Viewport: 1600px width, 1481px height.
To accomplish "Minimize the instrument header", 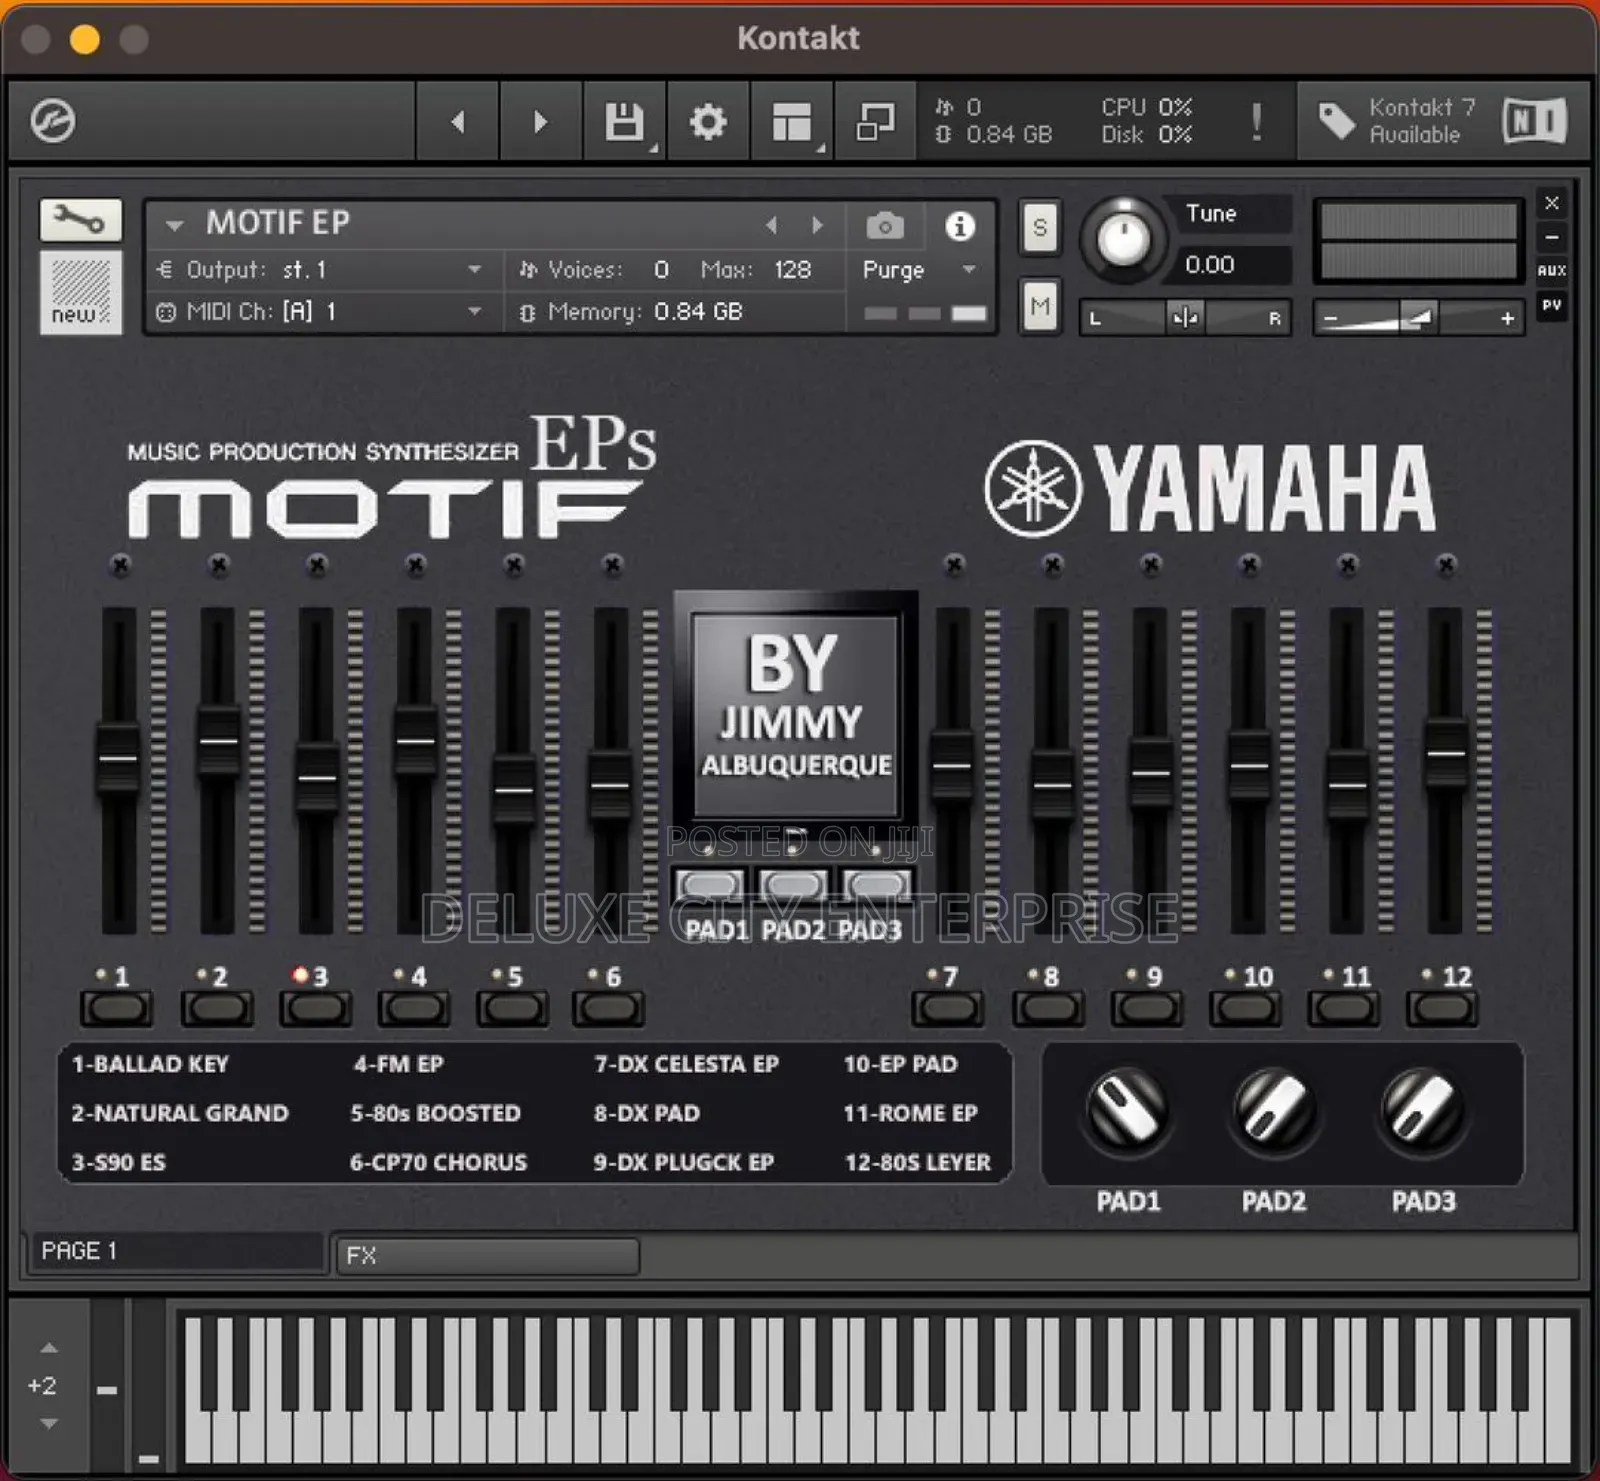I will click(1552, 237).
